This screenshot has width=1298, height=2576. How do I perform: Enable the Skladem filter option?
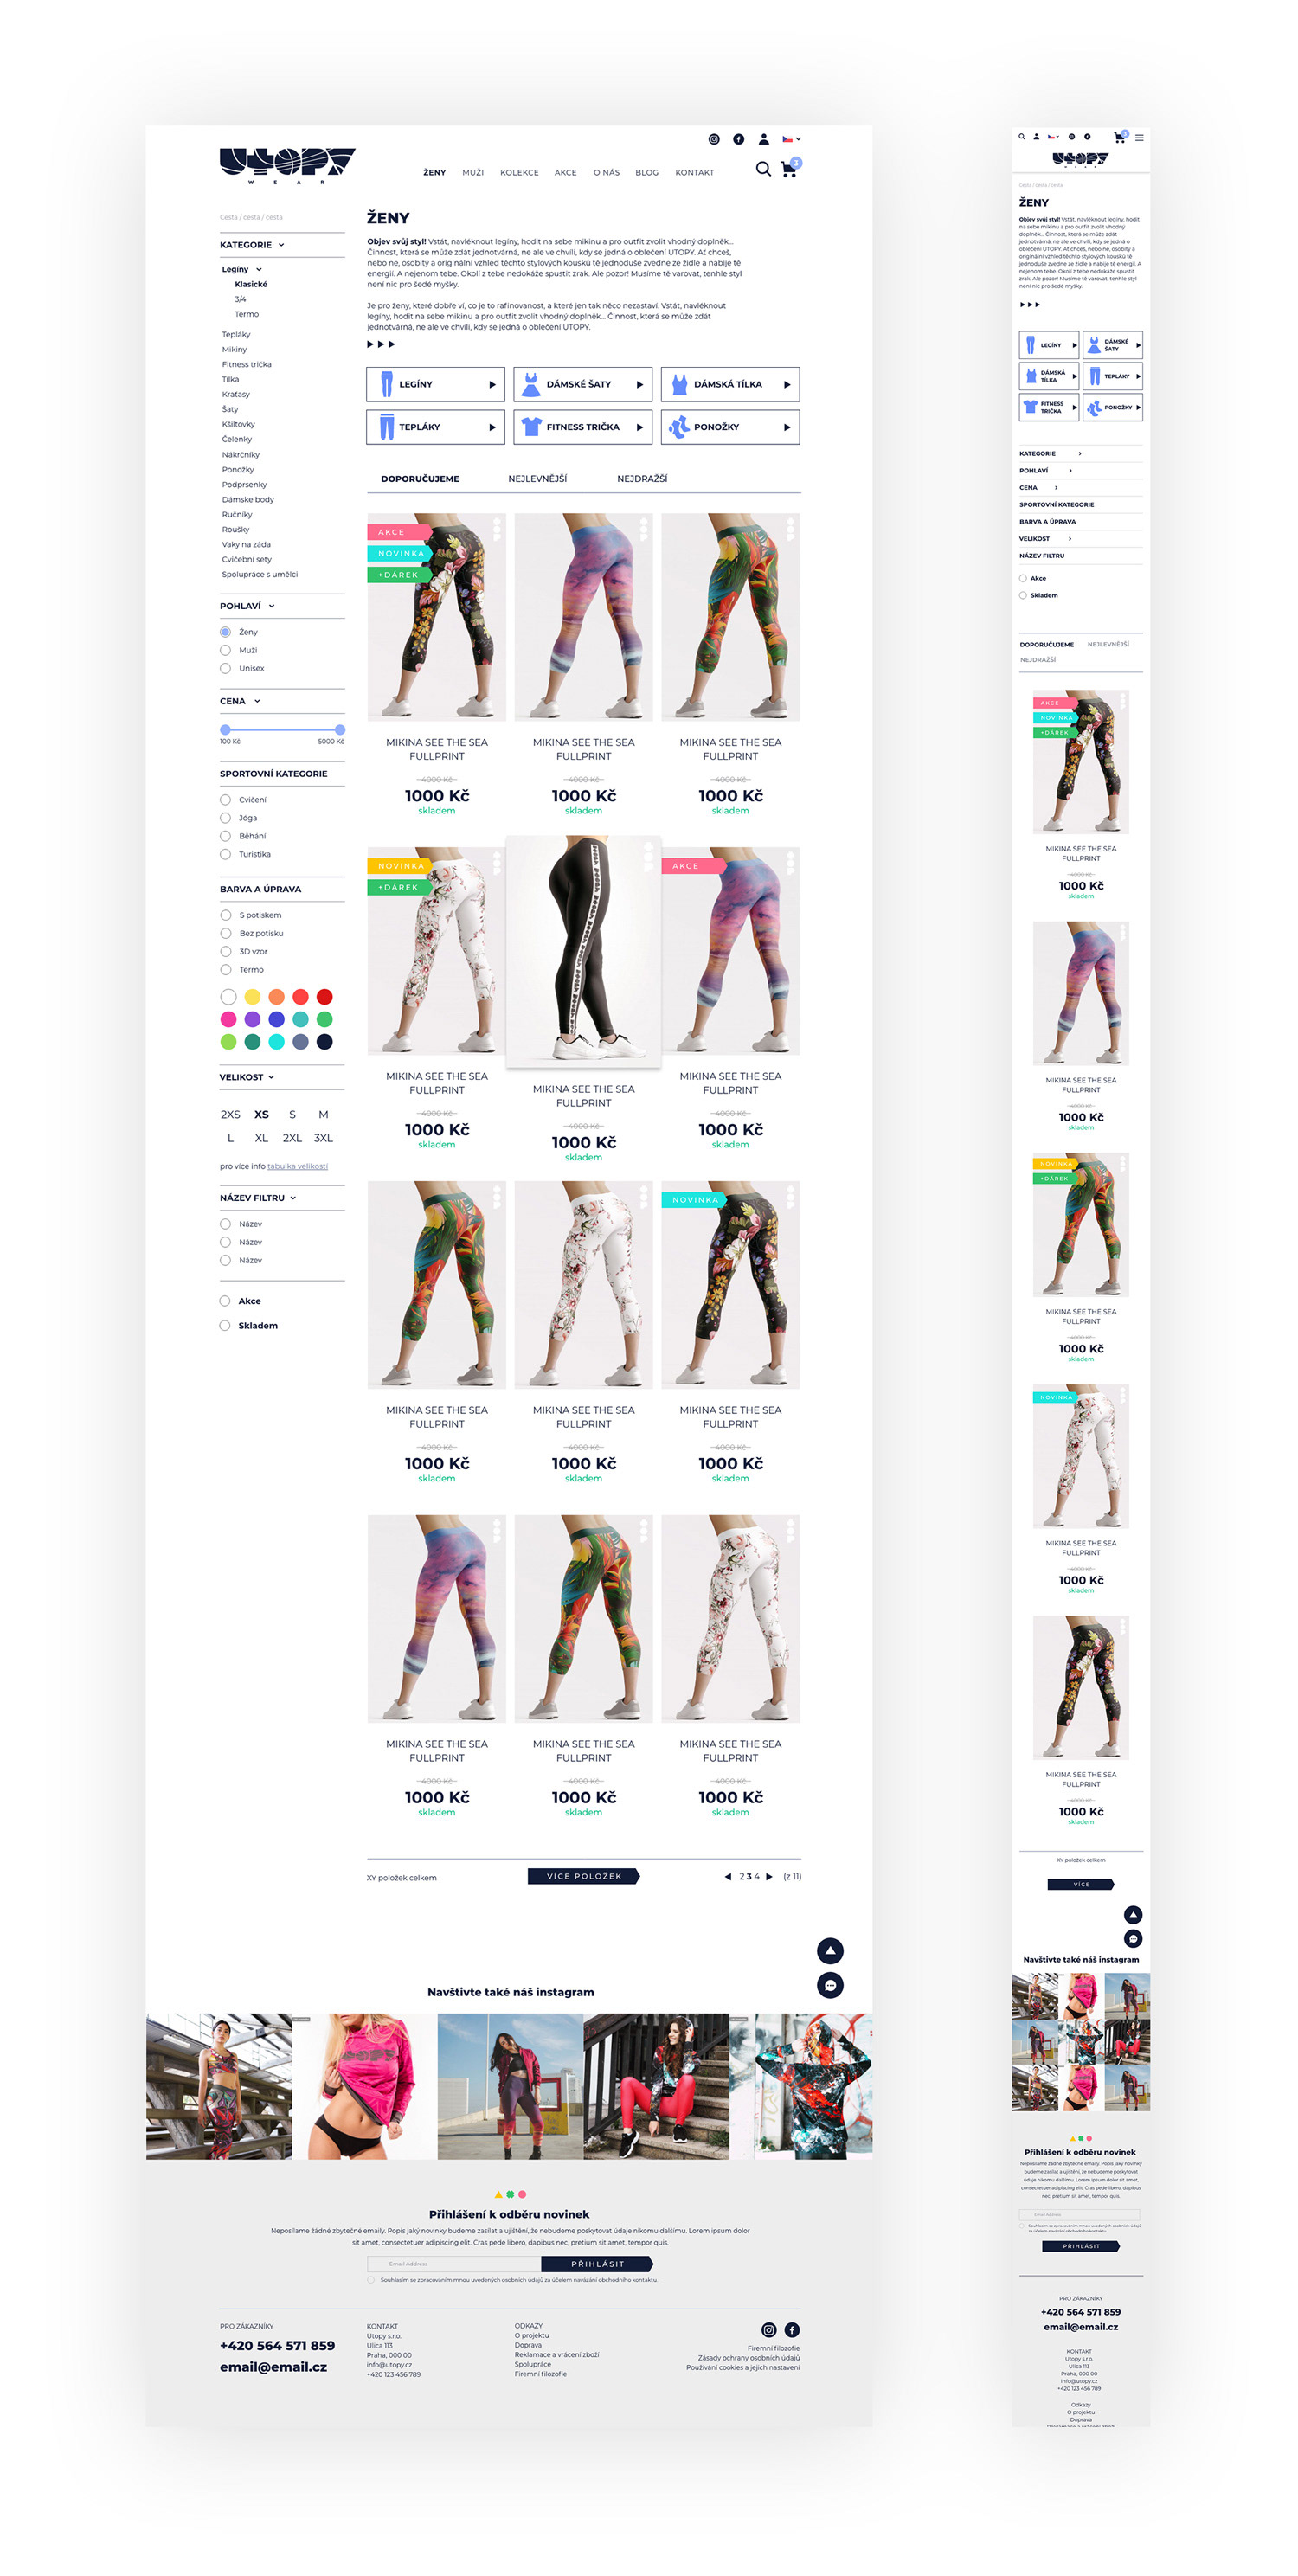(225, 1325)
